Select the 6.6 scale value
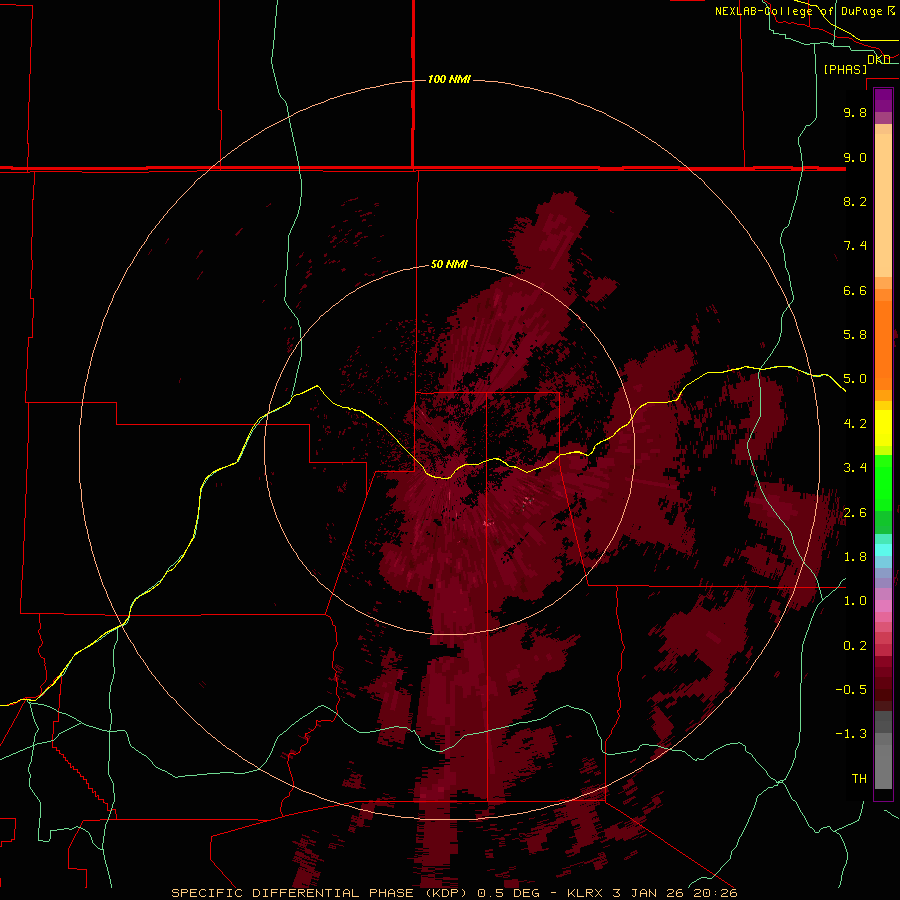 [x=855, y=290]
